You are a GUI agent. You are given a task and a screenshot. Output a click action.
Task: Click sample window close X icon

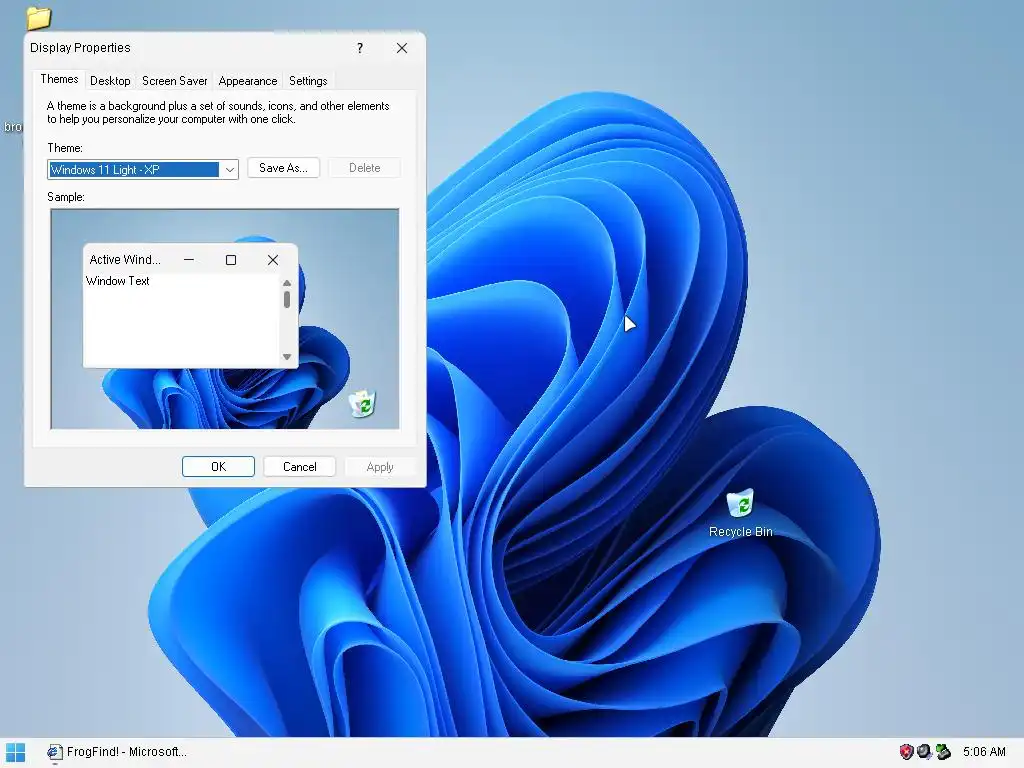click(273, 260)
